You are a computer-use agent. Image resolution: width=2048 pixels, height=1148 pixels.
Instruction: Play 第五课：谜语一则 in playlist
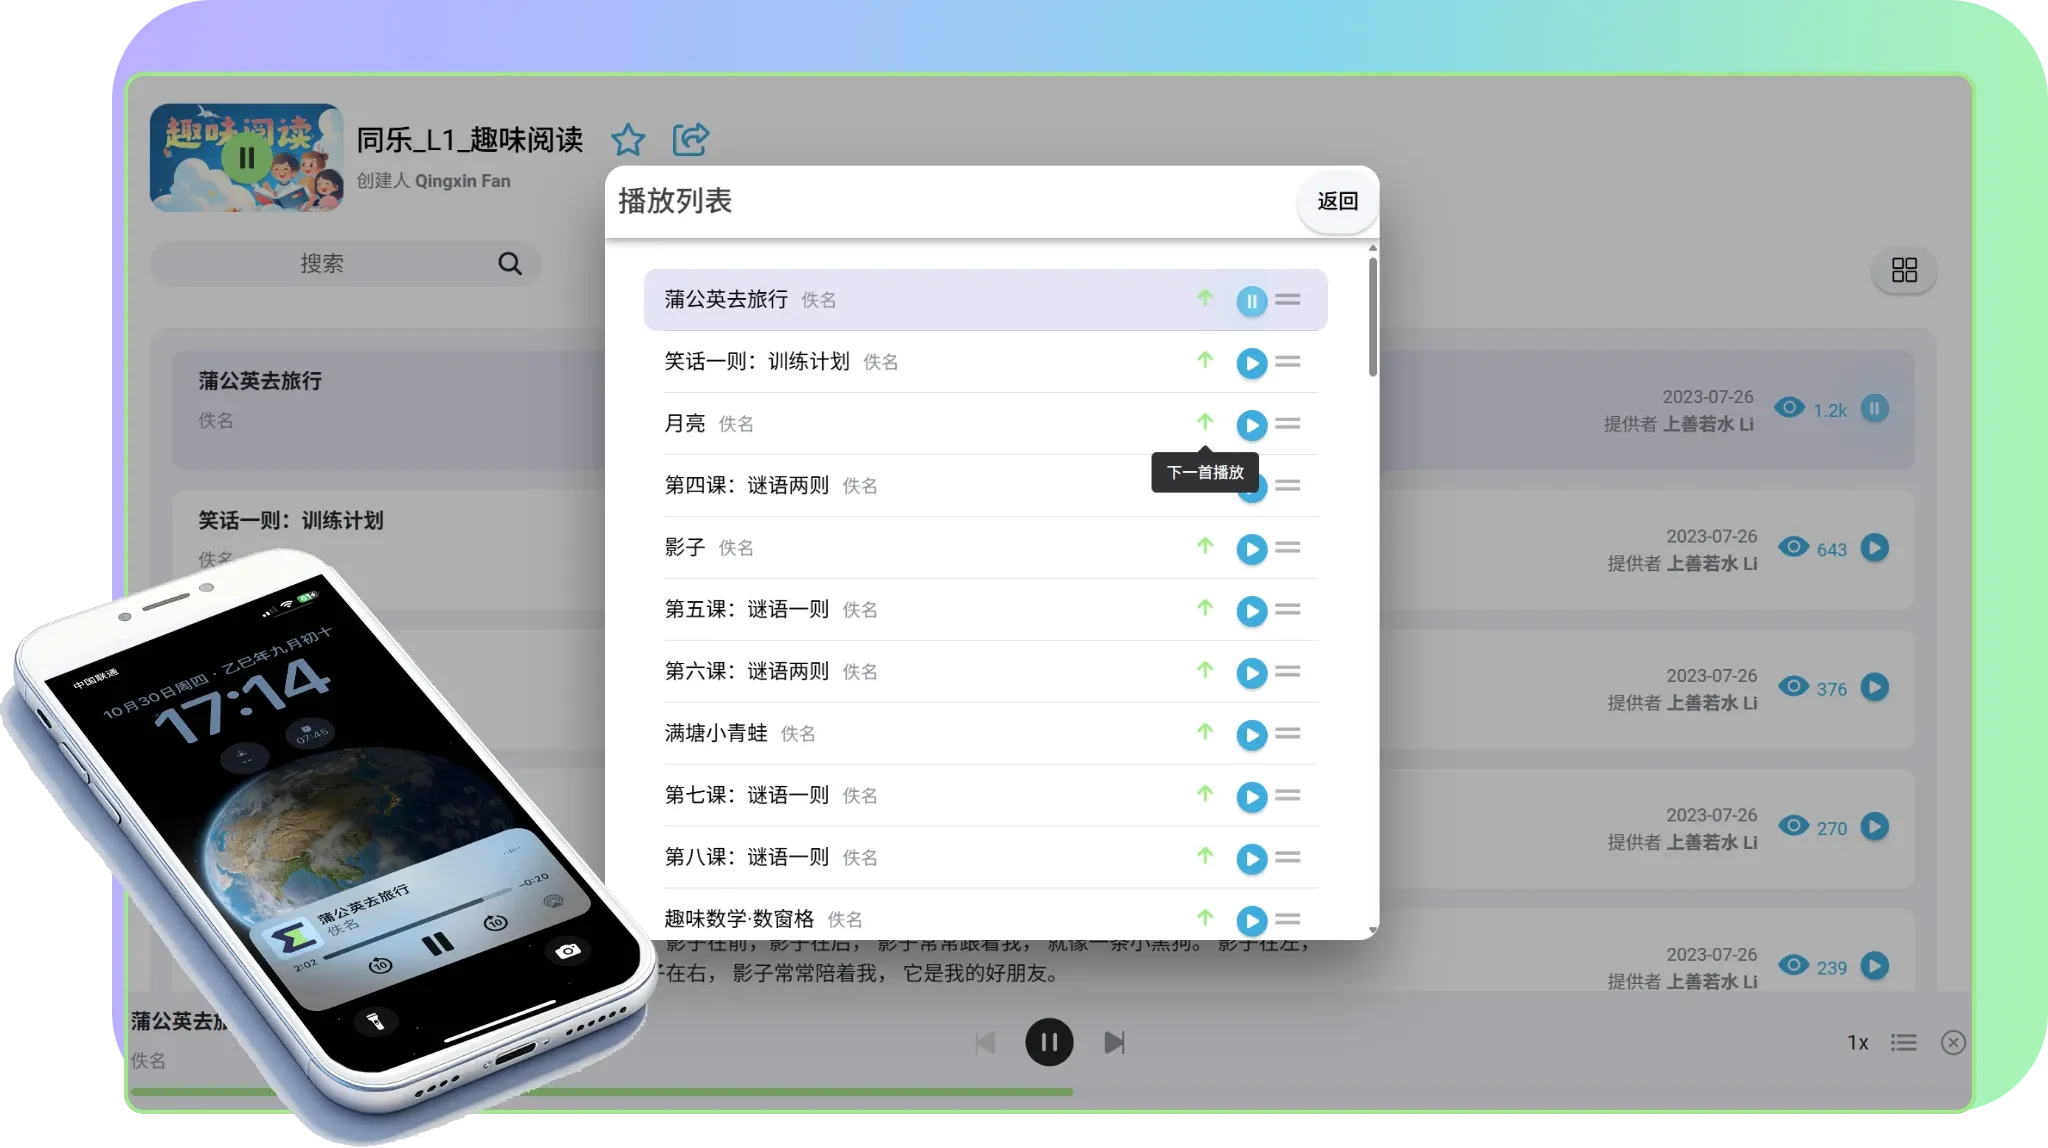[1251, 611]
